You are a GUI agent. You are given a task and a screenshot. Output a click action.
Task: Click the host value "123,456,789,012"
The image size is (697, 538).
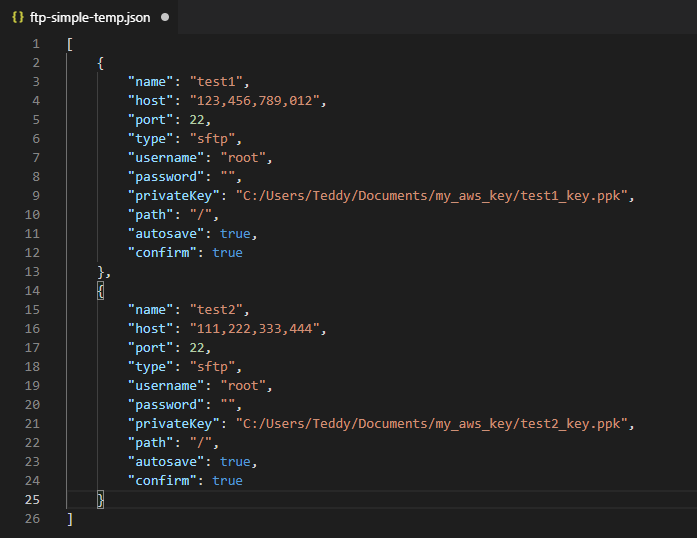coord(255,101)
